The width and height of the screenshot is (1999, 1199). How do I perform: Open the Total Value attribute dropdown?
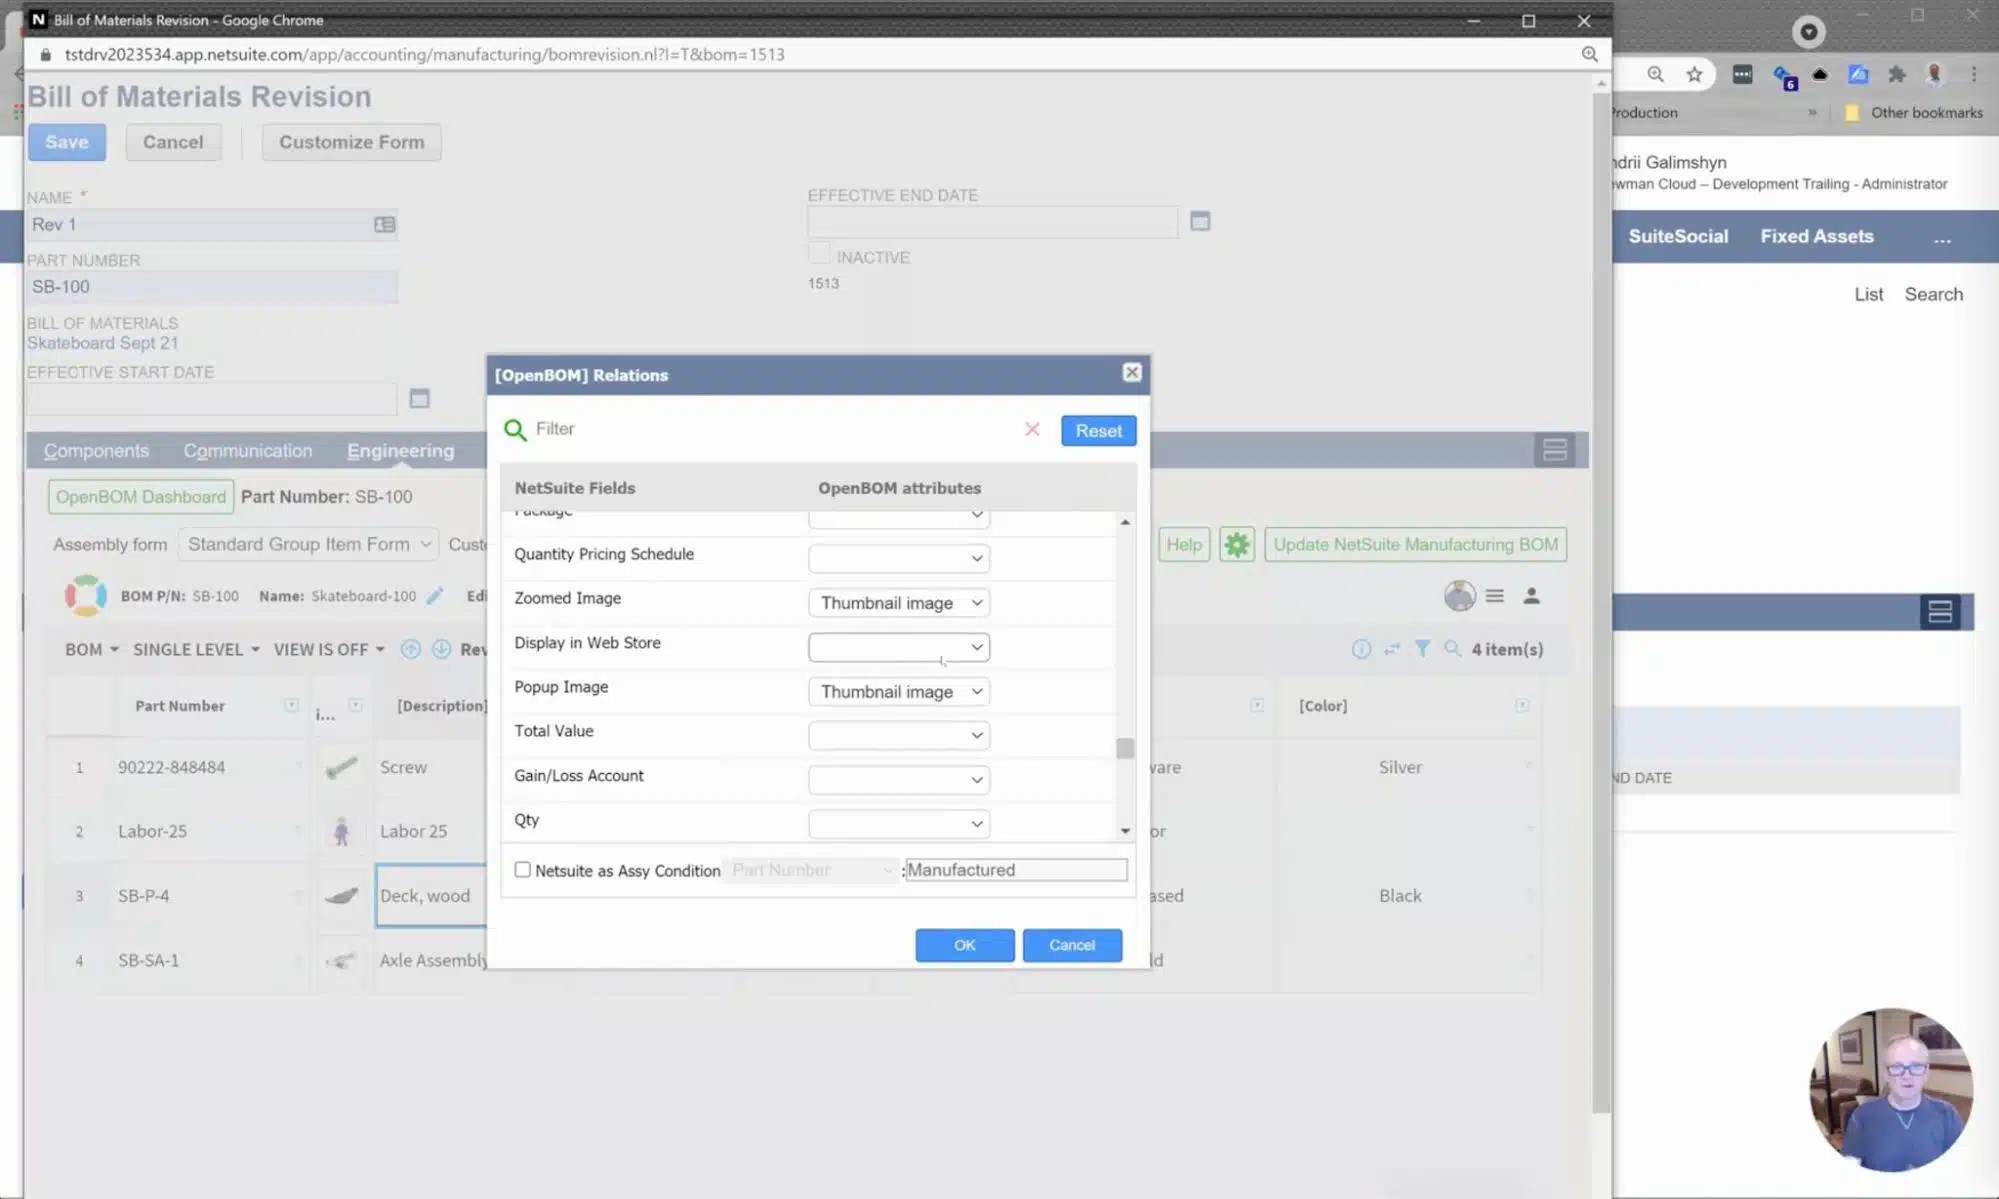[x=899, y=735]
